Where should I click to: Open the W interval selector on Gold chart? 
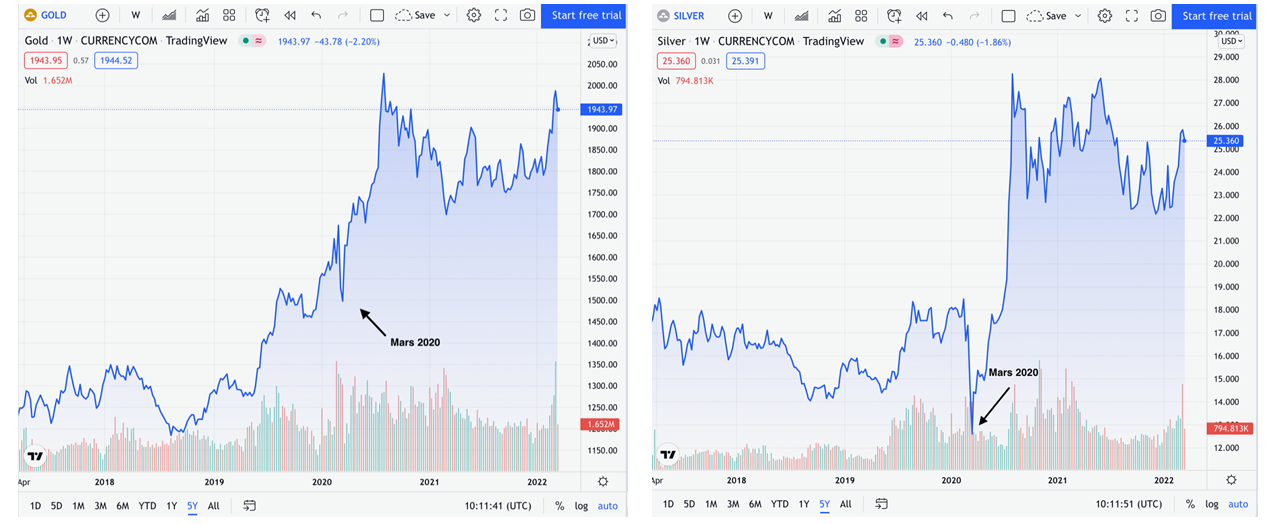(135, 16)
